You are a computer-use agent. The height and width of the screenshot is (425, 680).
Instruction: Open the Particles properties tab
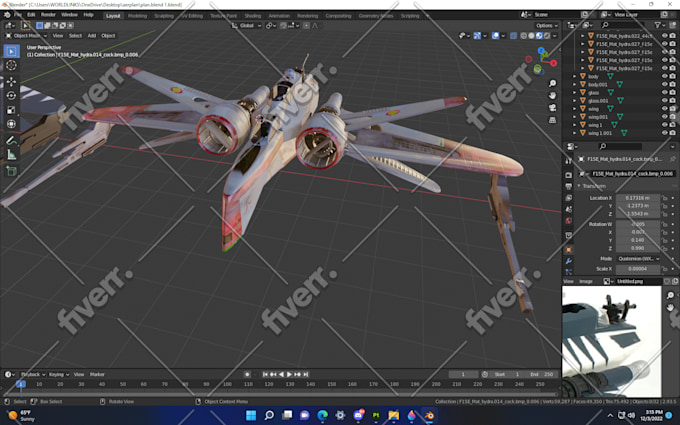click(569, 271)
